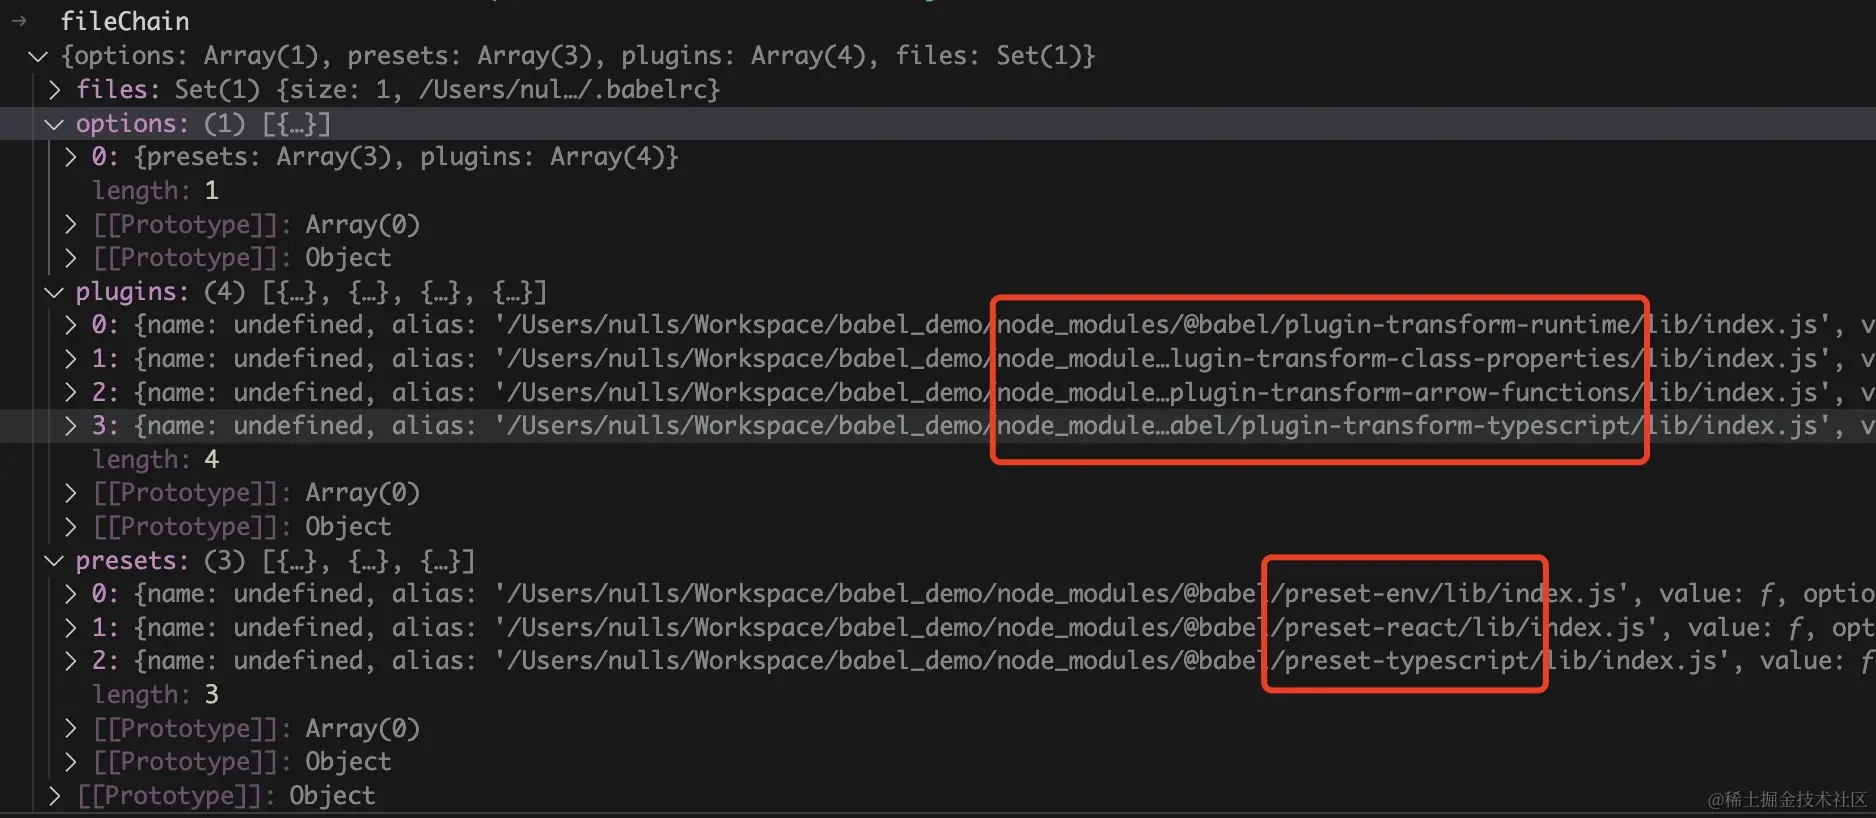Expand [[Prototype]]: Array(0) under plugins

[71, 493]
